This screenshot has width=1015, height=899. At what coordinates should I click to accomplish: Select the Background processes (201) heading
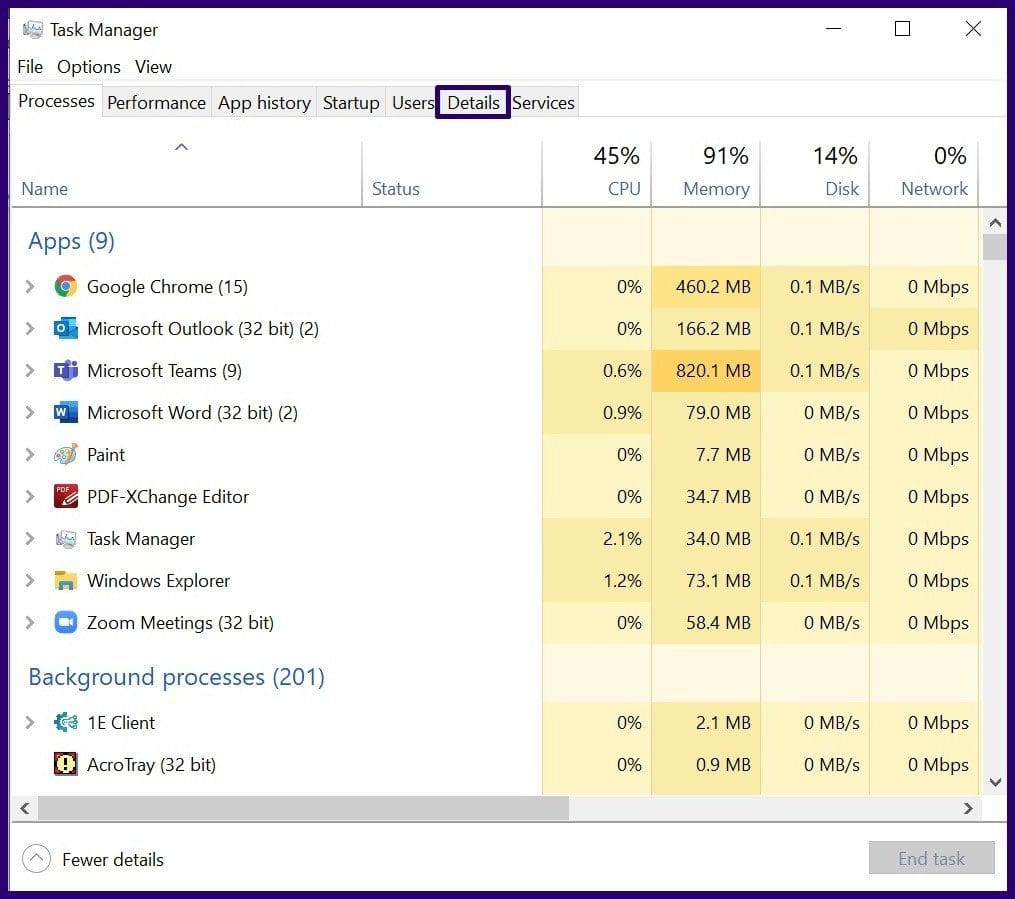point(176,677)
